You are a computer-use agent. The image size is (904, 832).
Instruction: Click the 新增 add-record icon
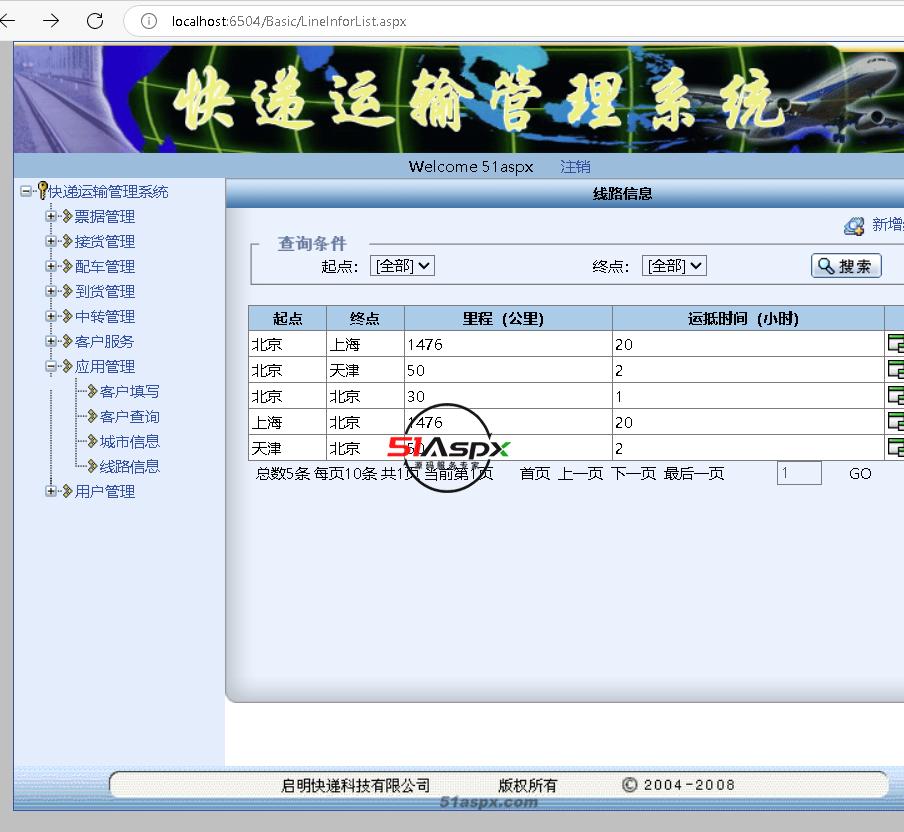(854, 226)
